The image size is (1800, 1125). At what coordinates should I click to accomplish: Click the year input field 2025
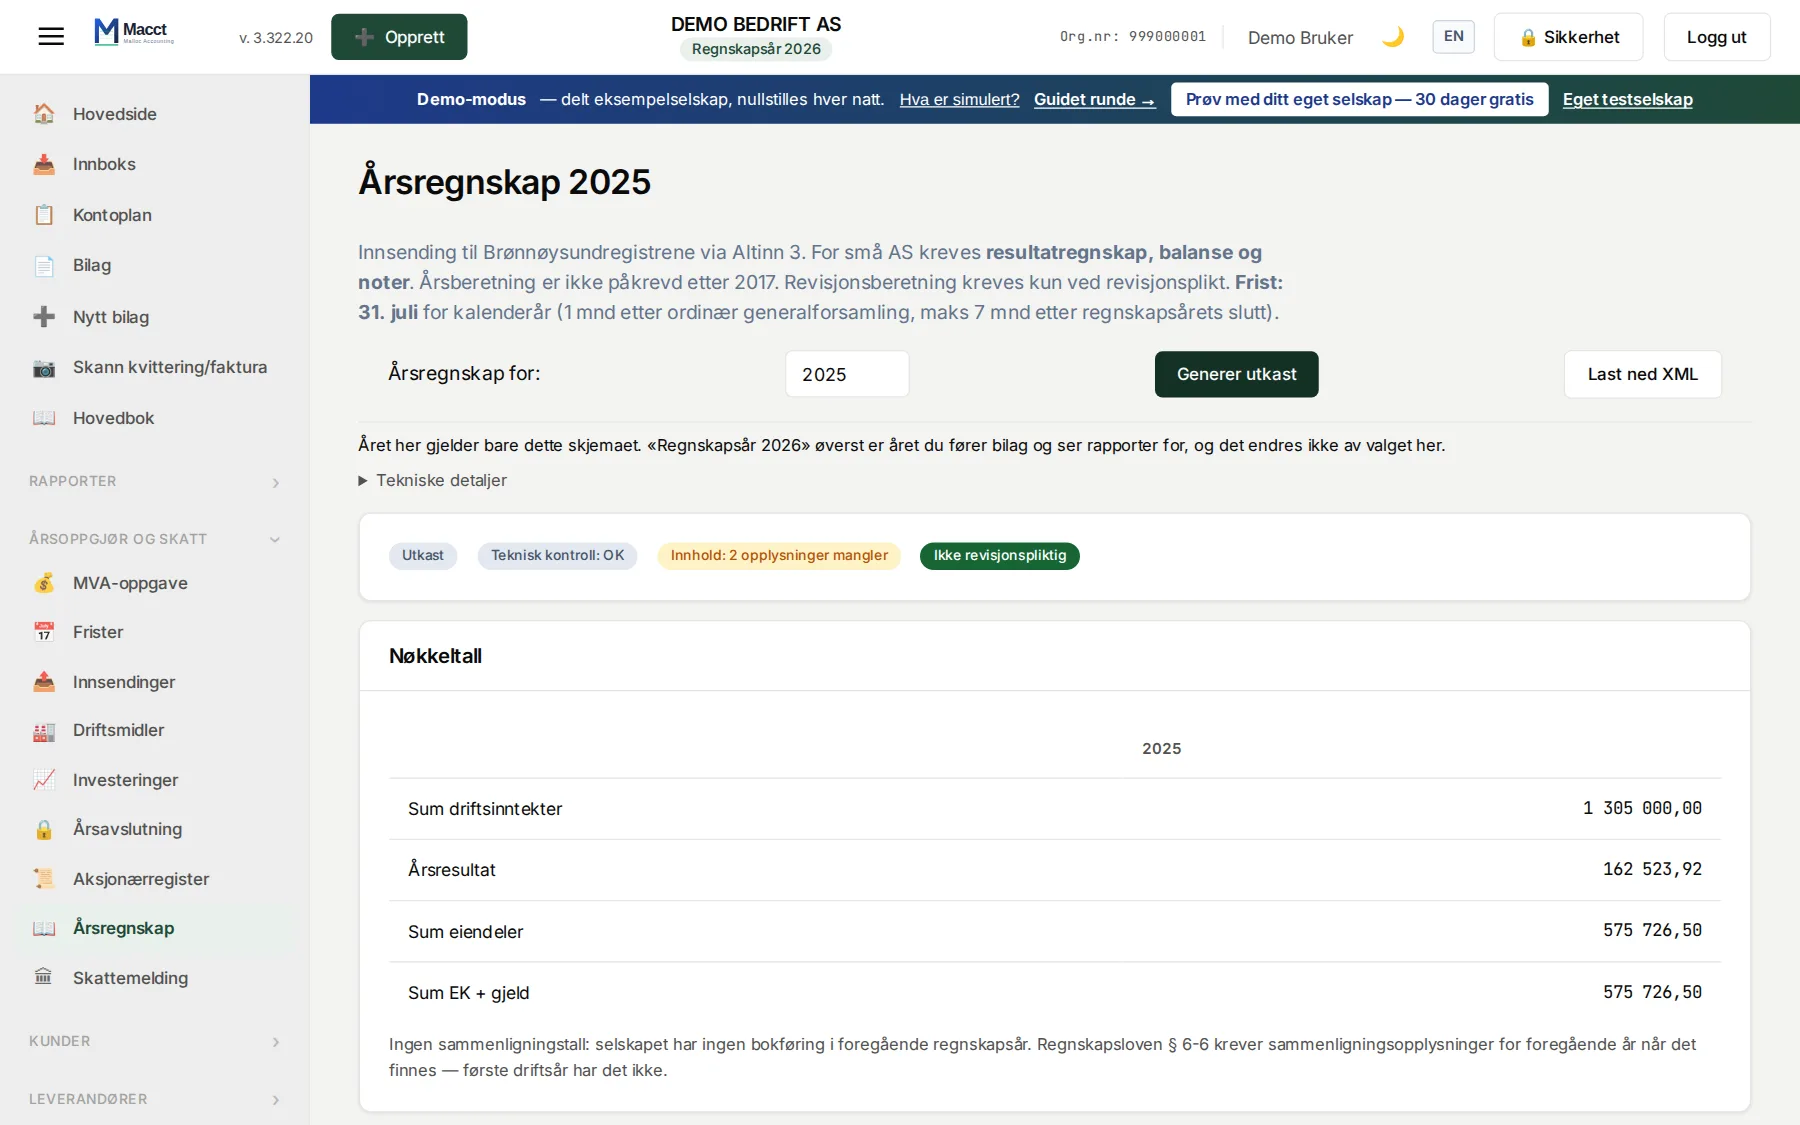coord(847,374)
